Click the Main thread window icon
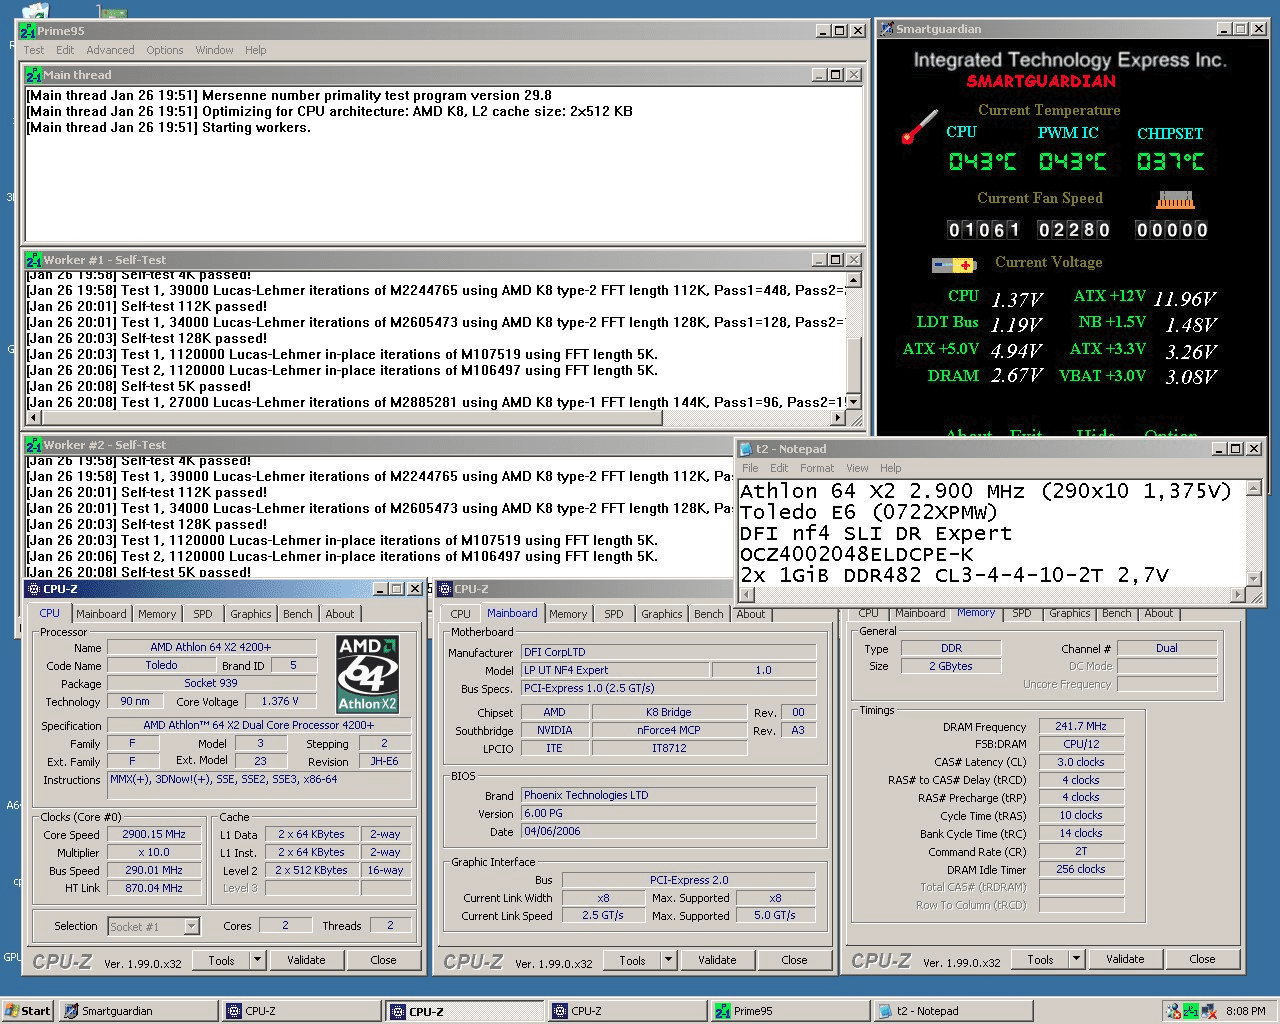The image size is (1280, 1024). pos(34,75)
